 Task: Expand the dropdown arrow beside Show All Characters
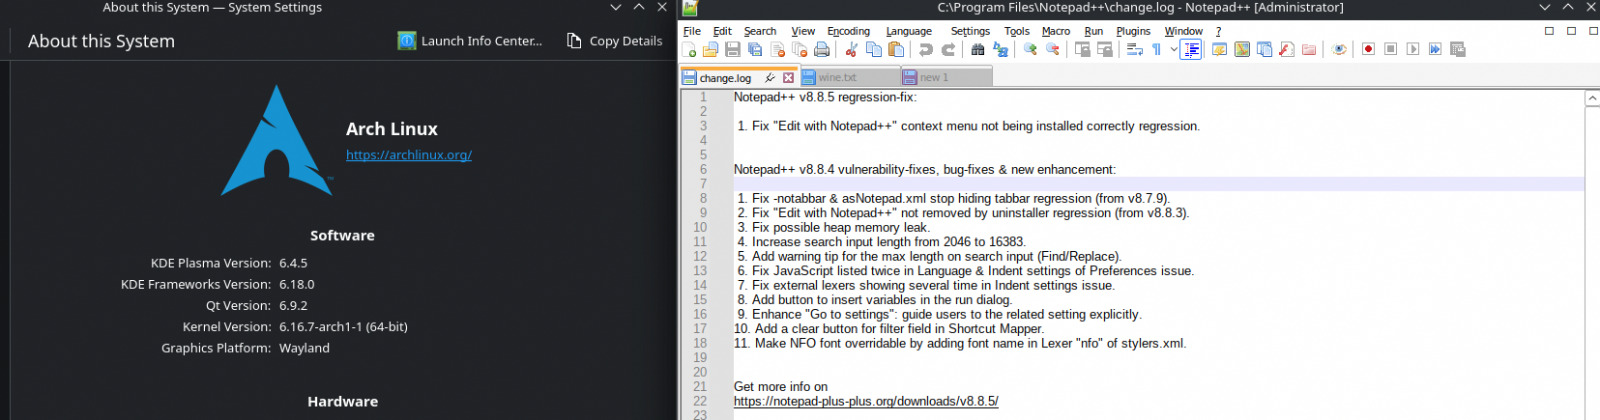point(1173,49)
